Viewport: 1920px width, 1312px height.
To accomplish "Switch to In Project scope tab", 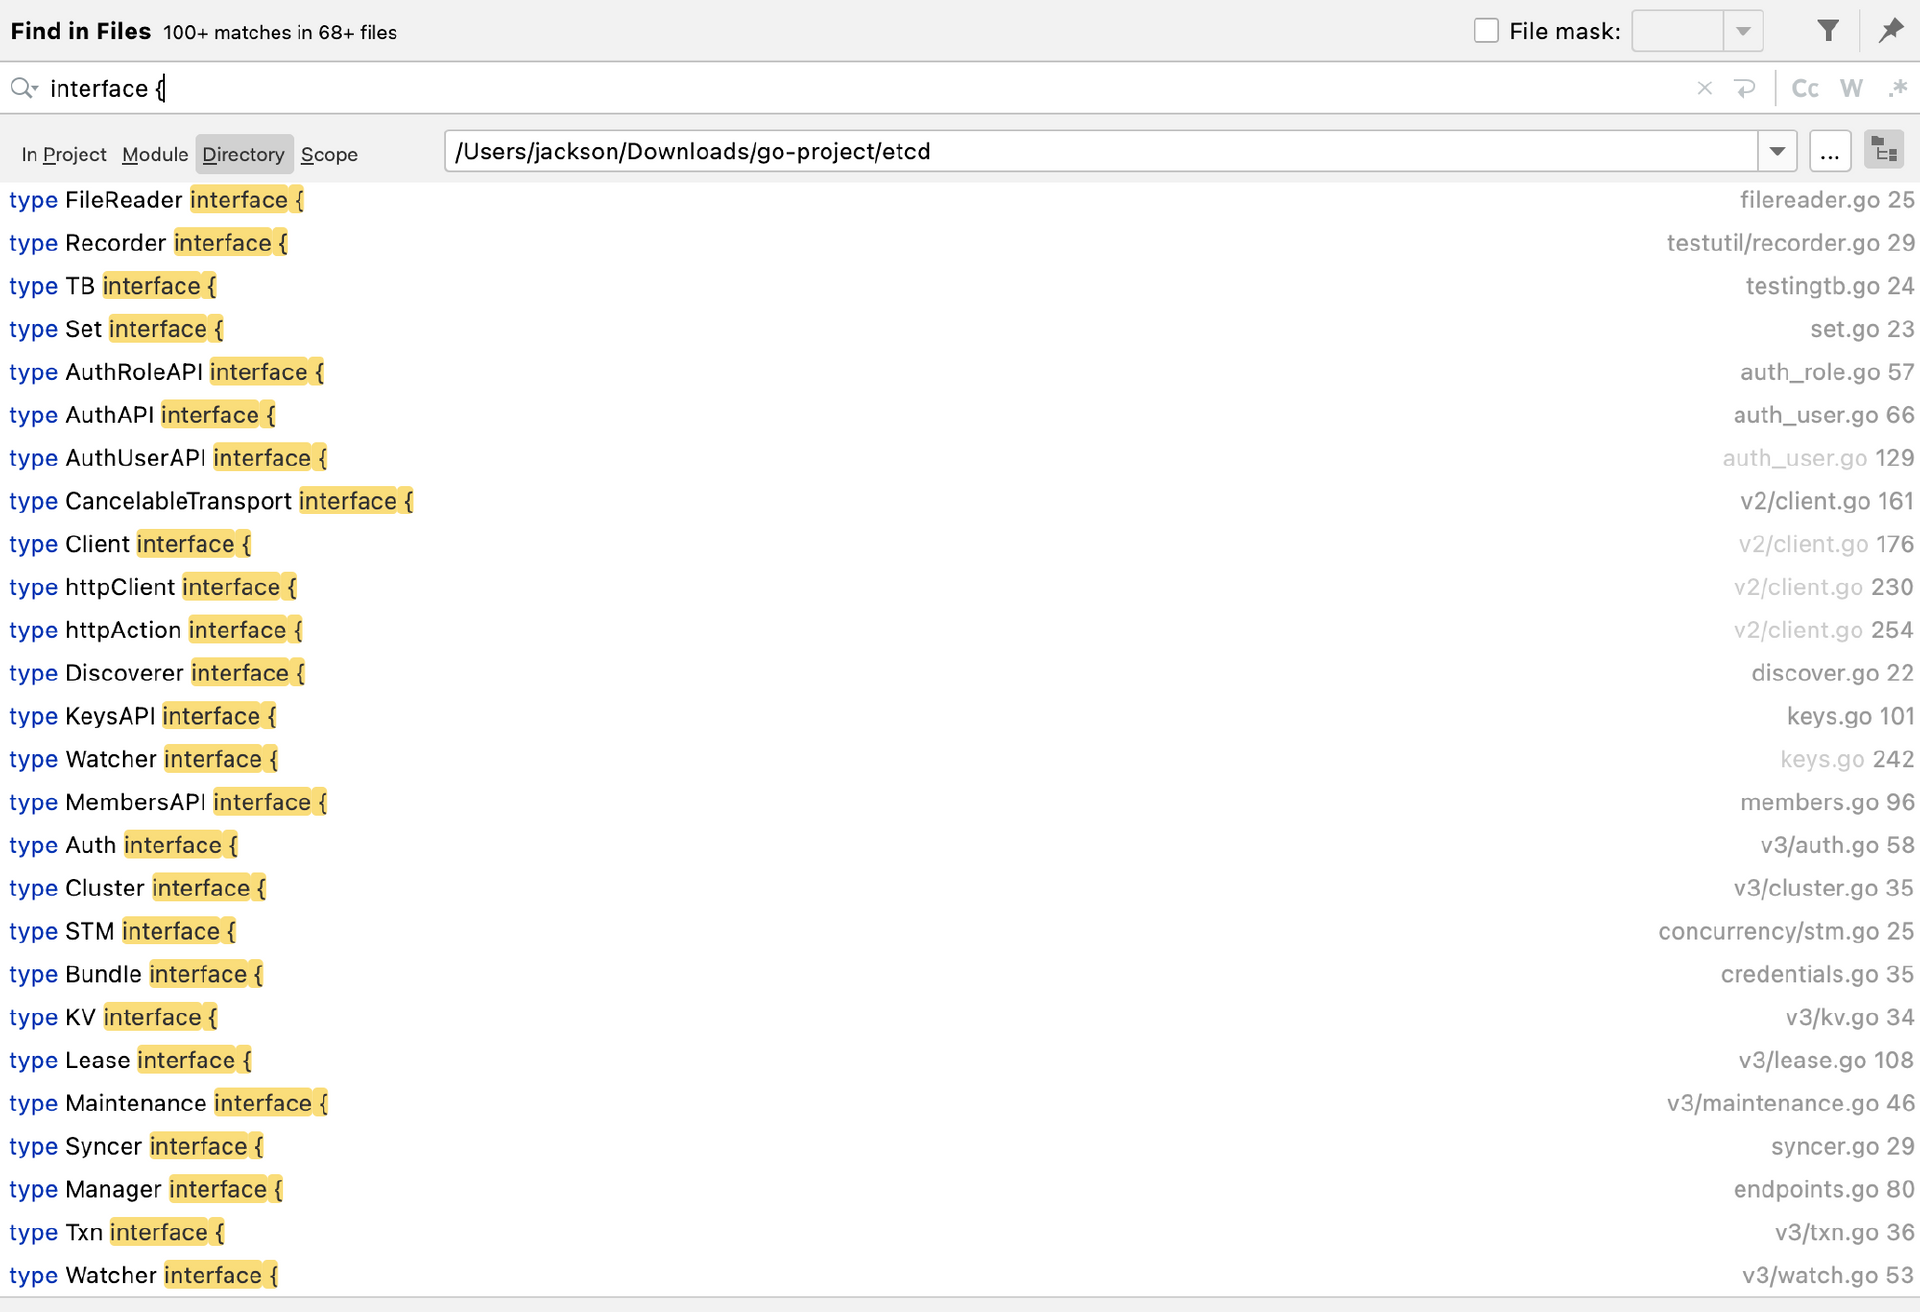I will [64, 154].
